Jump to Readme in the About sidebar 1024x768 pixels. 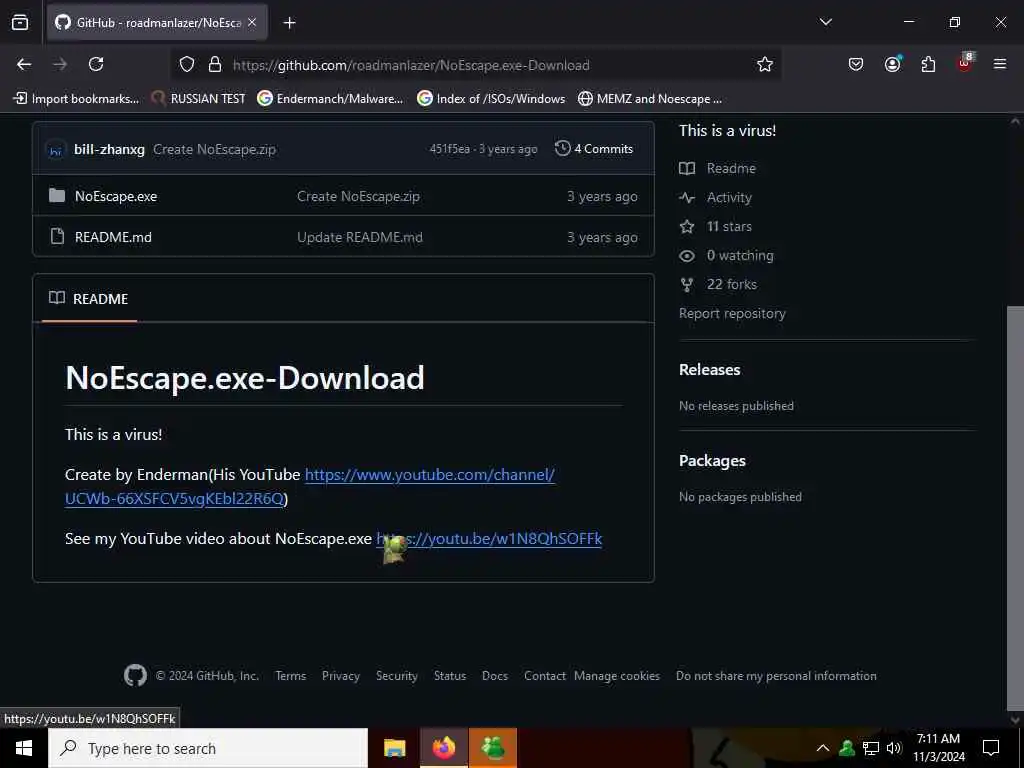coord(718,168)
